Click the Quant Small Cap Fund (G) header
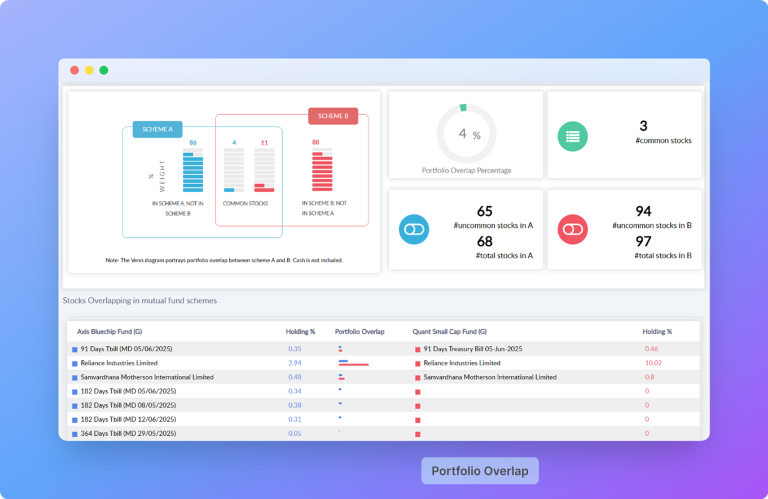The height and width of the screenshot is (499, 768). [x=450, y=332]
